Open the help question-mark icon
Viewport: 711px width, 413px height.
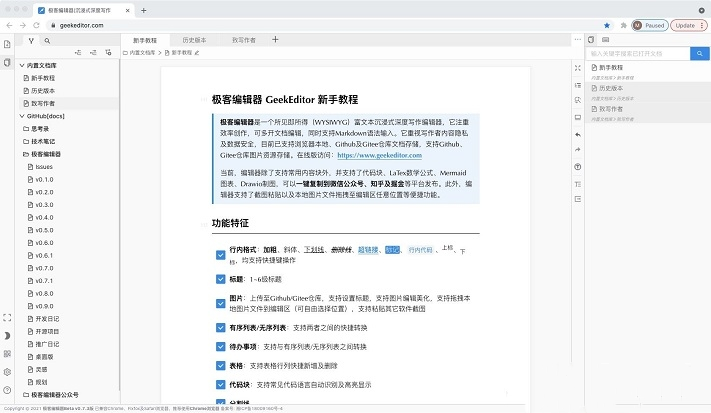[x=7, y=390]
